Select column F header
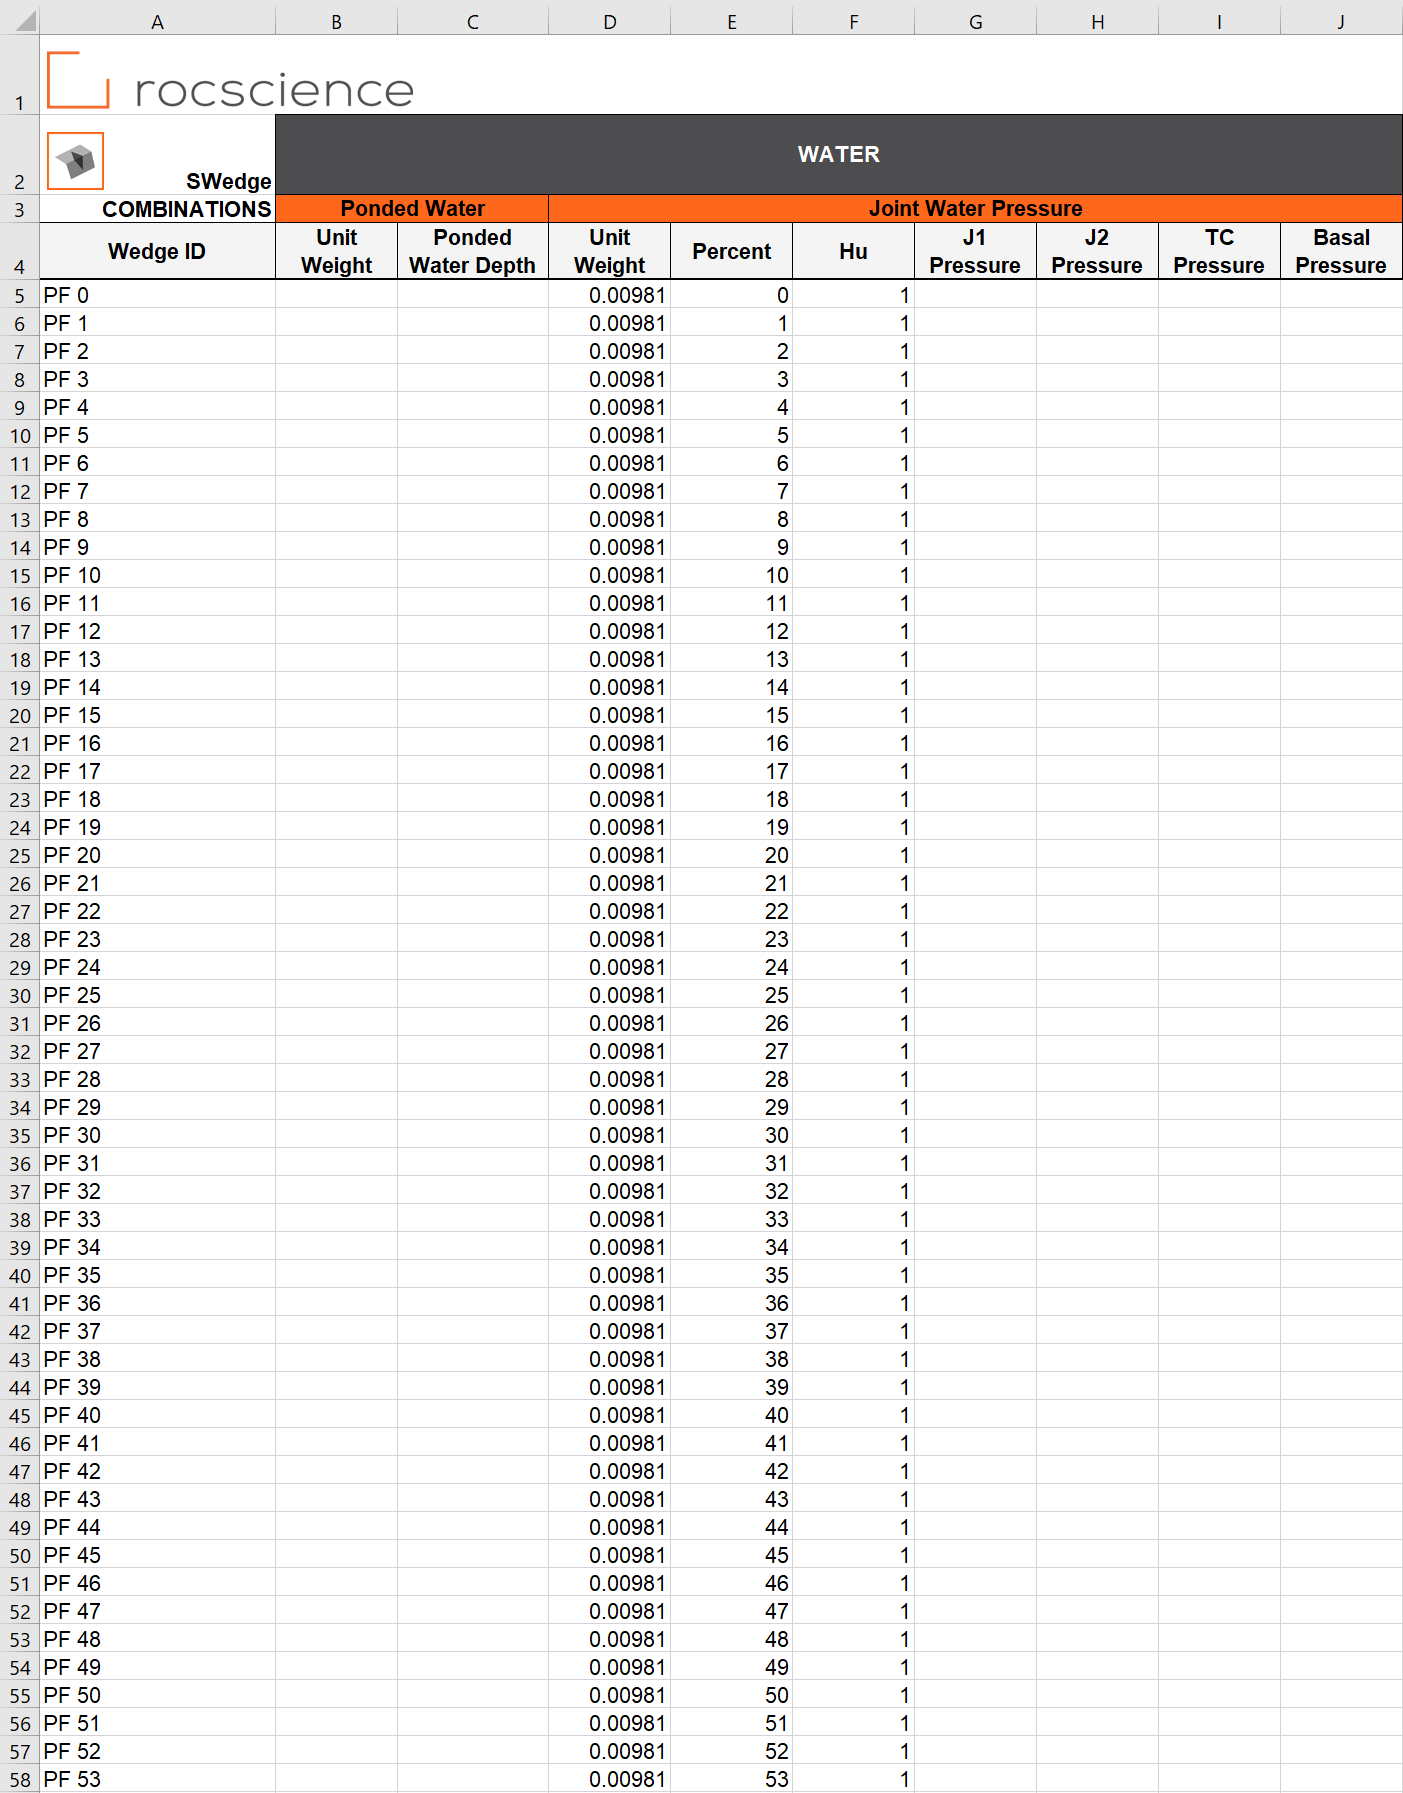 (x=853, y=22)
